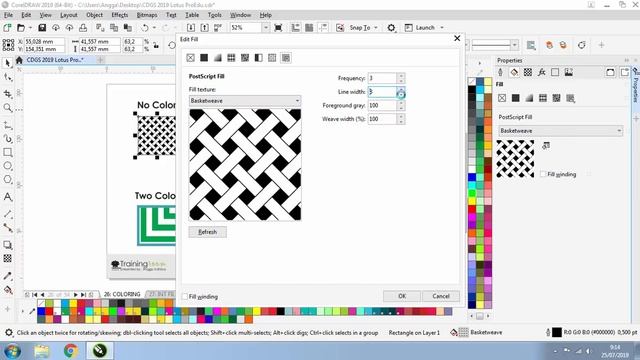Open zoom level 52% dropdown
640x360 pixels.
[x=266, y=28]
